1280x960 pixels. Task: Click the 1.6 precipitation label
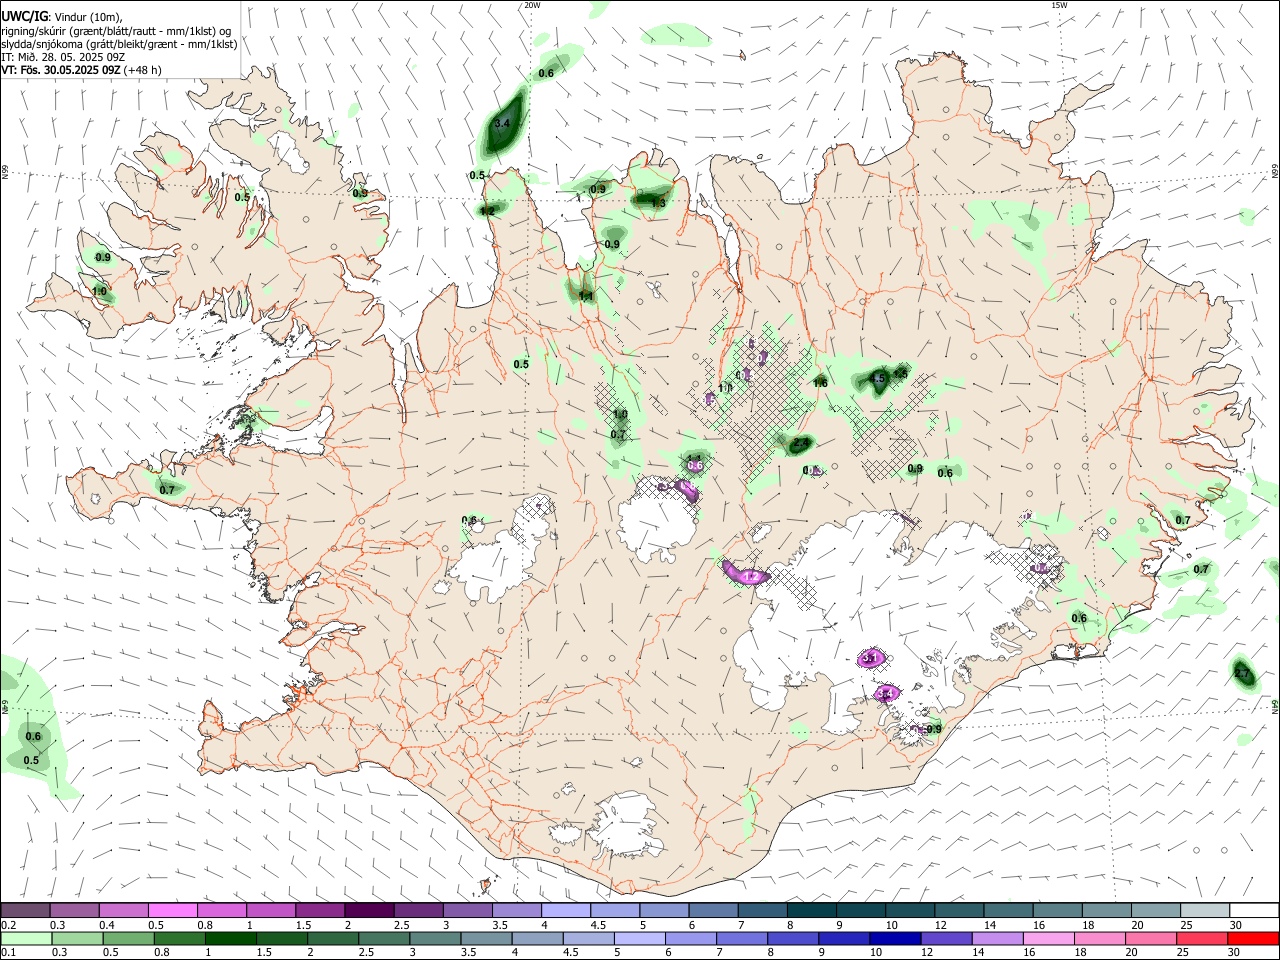[x=820, y=383]
